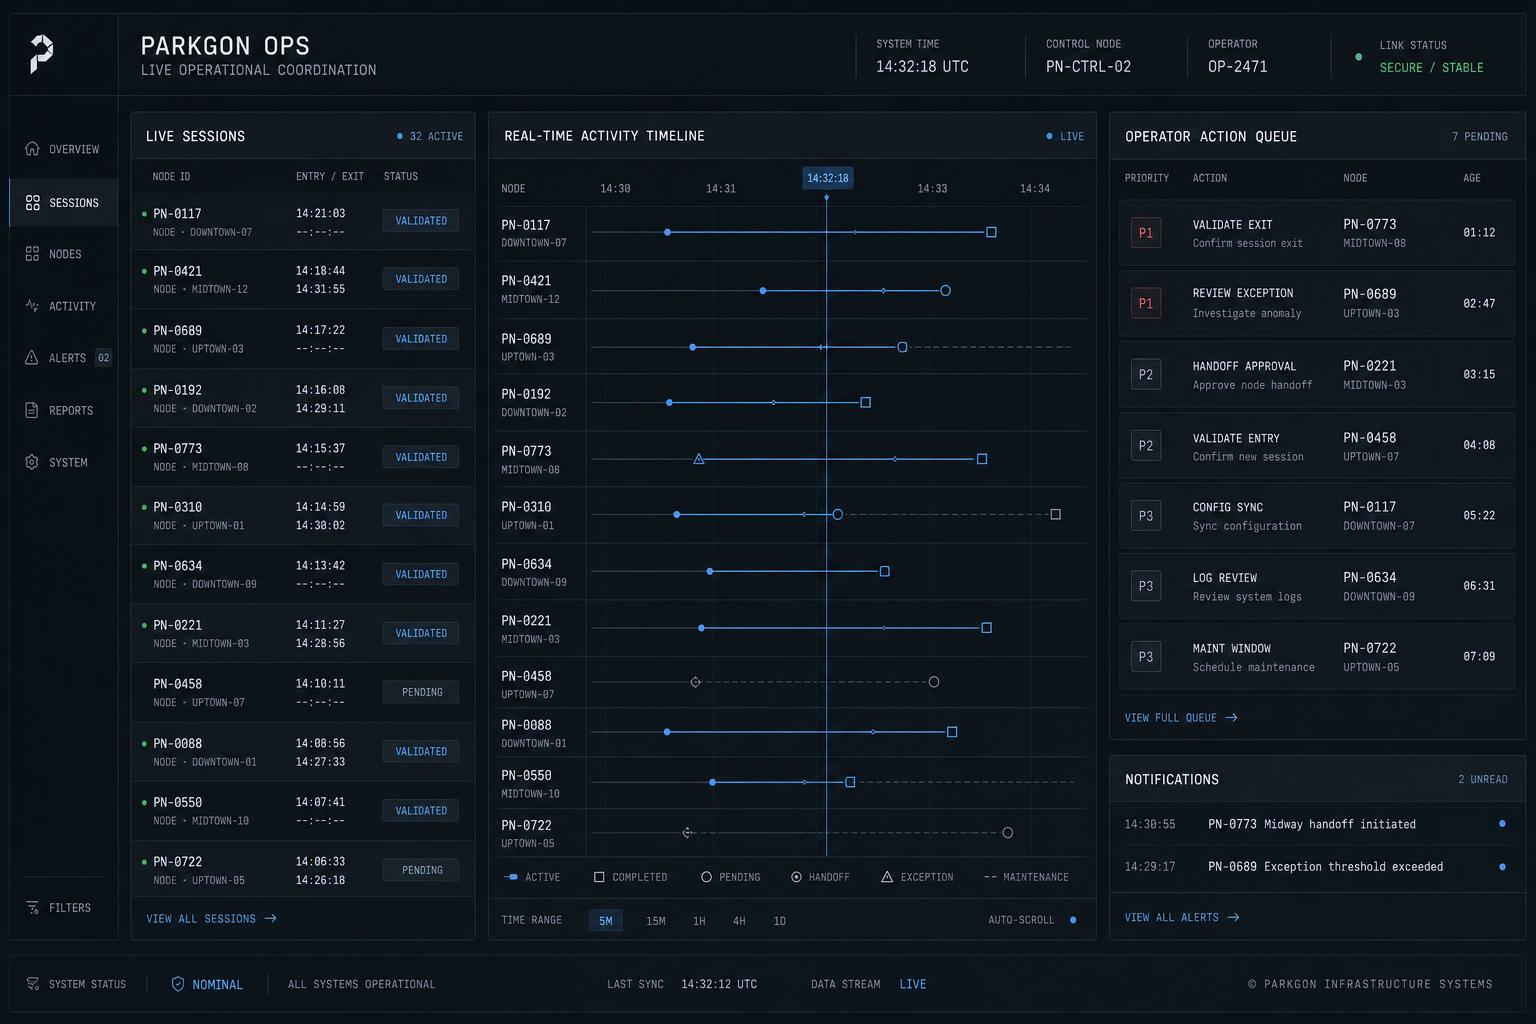Select the PN-0310 session row

(303, 516)
